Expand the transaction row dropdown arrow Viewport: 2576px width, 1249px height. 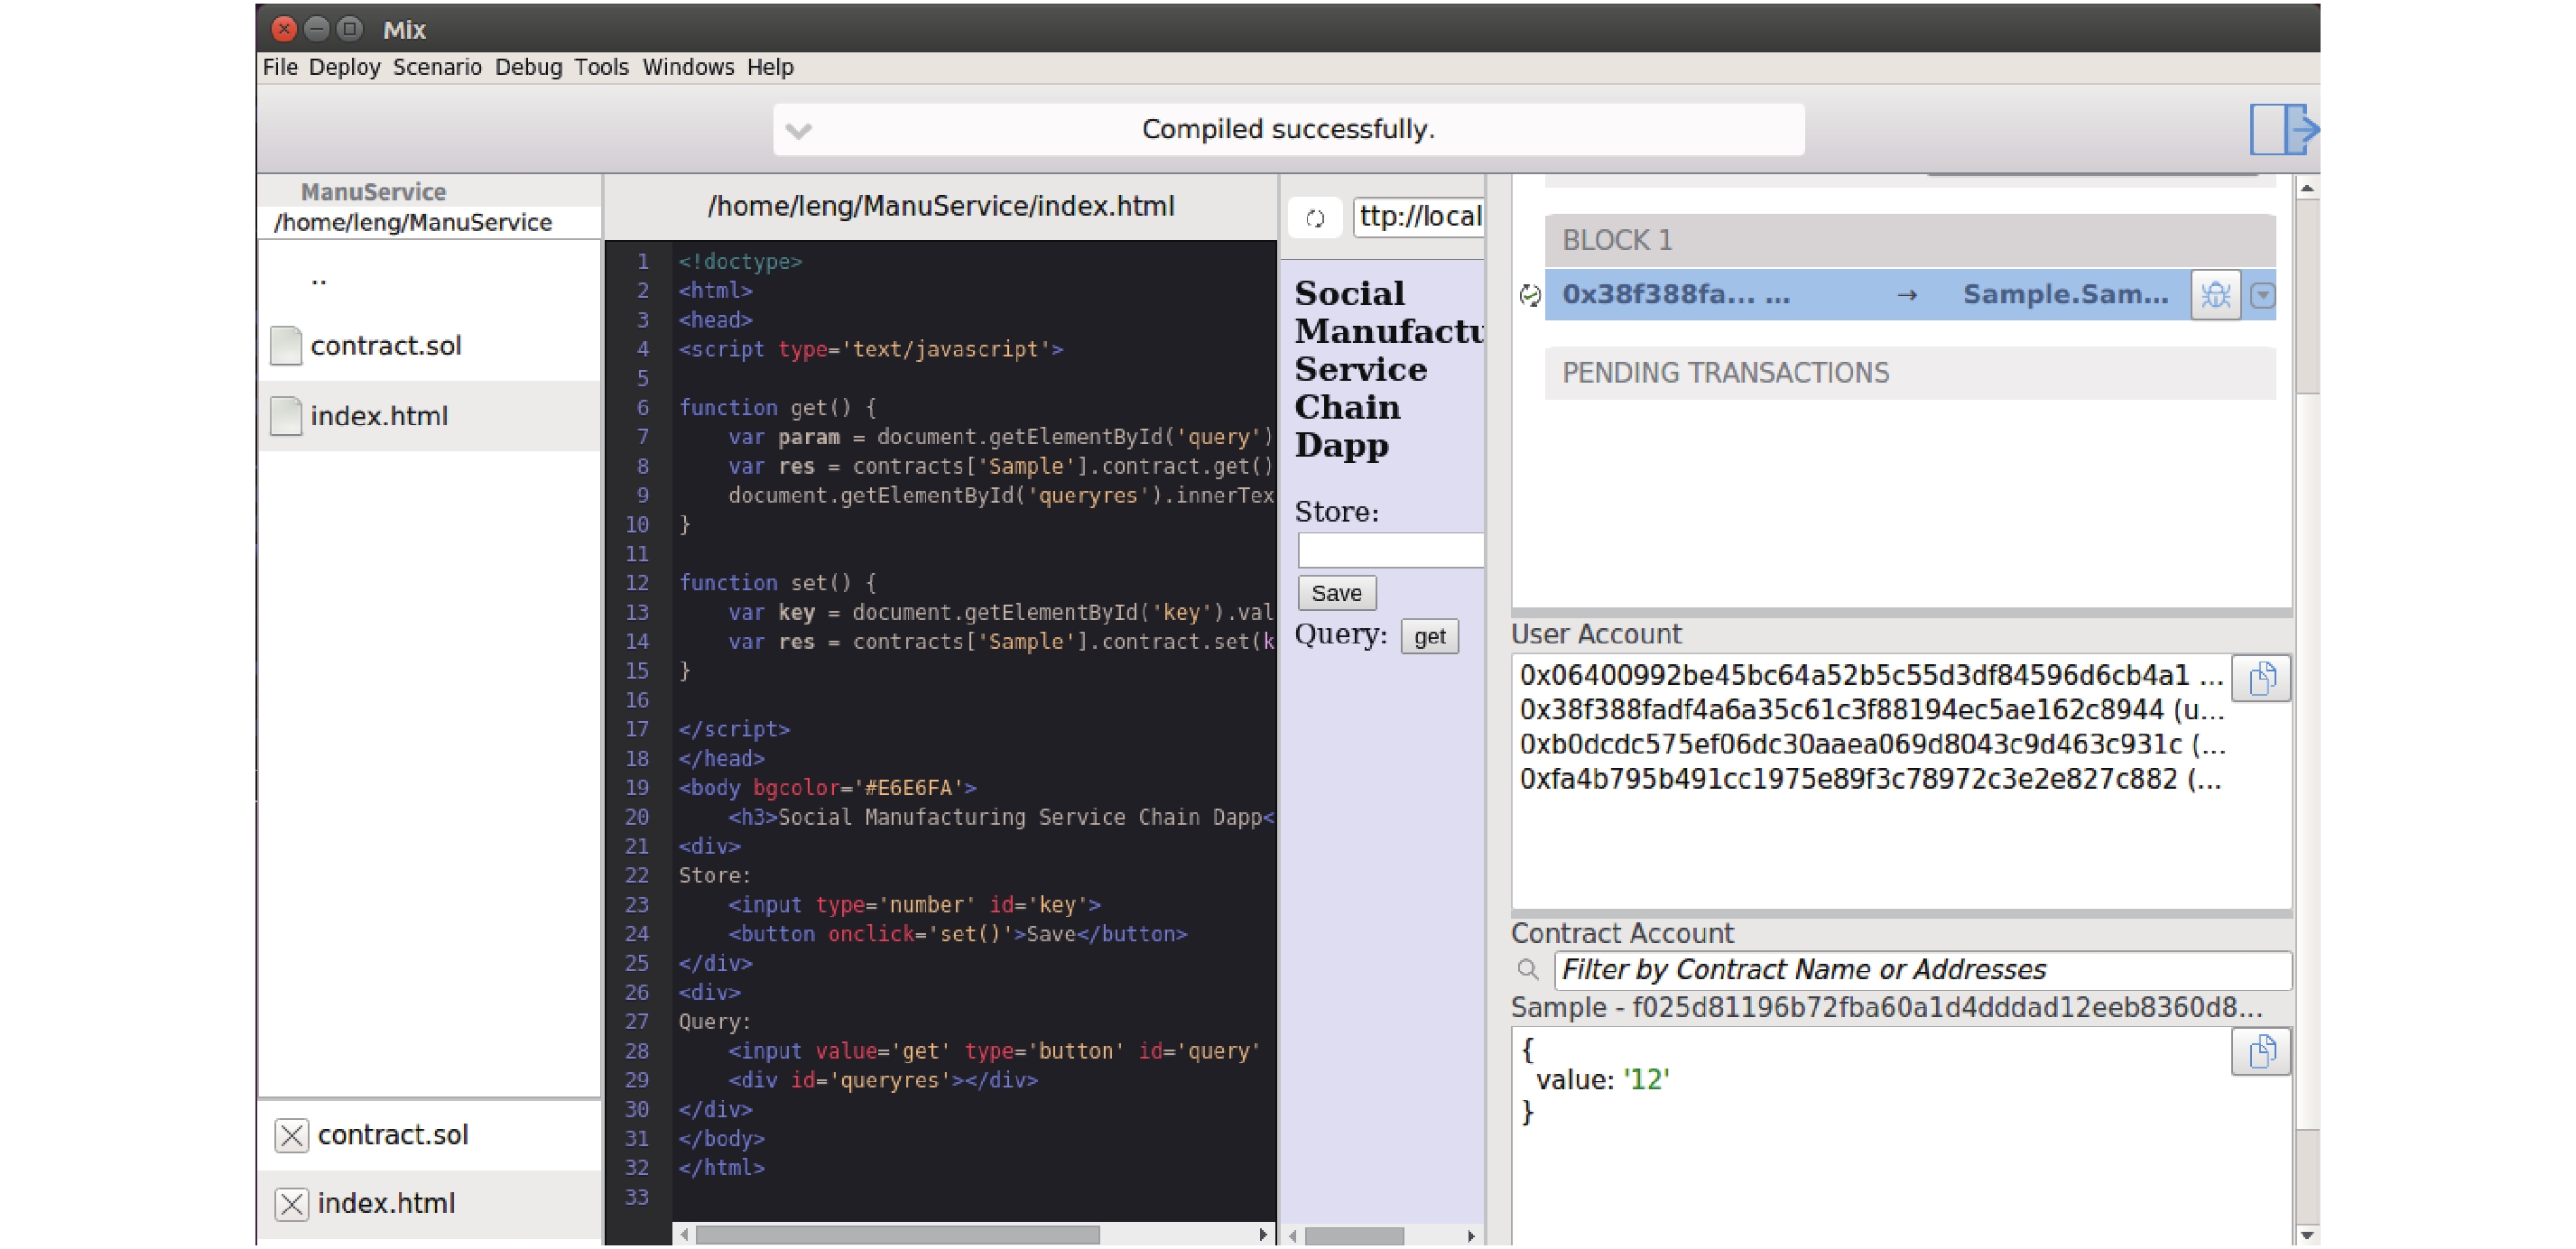pos(2262,295)
